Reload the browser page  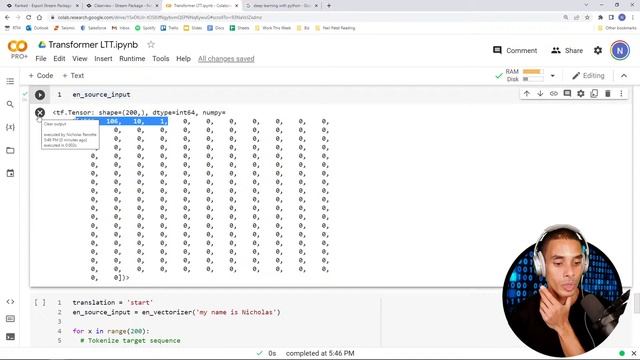pos(28,17)
